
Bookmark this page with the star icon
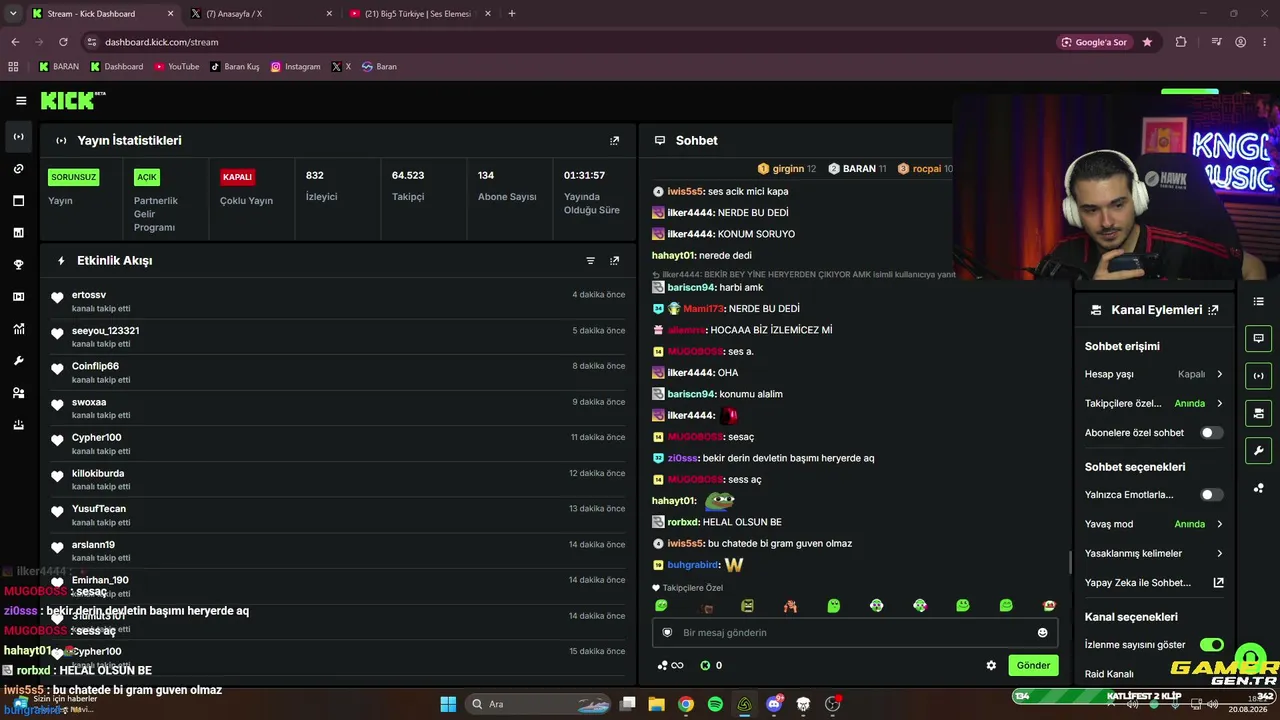click(x=1147, y=42)
